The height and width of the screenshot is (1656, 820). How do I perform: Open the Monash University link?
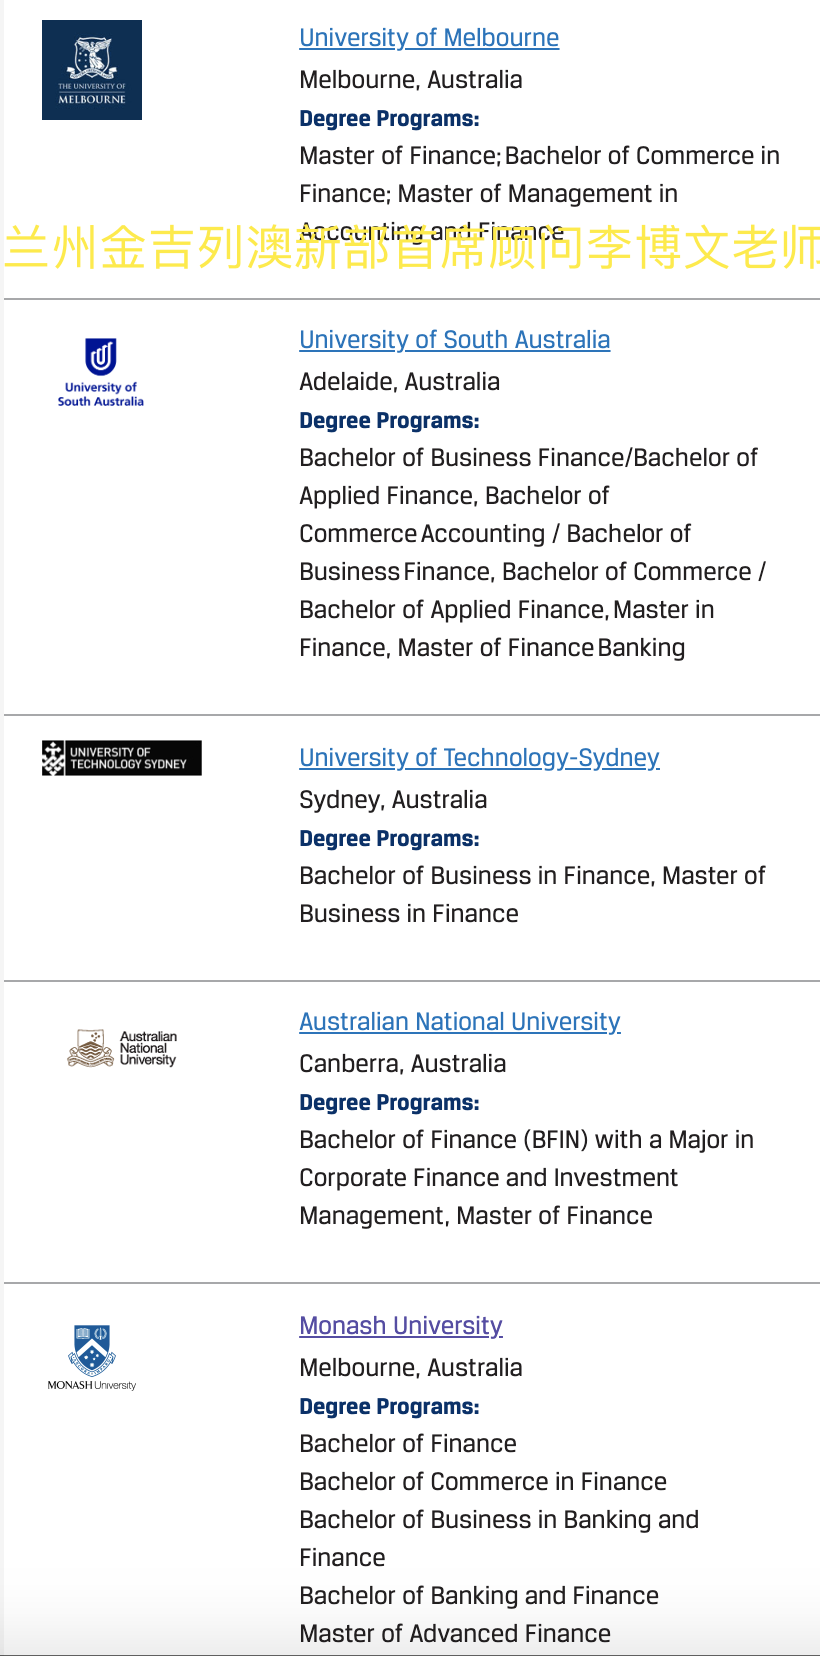click(x=401, y=1326)
